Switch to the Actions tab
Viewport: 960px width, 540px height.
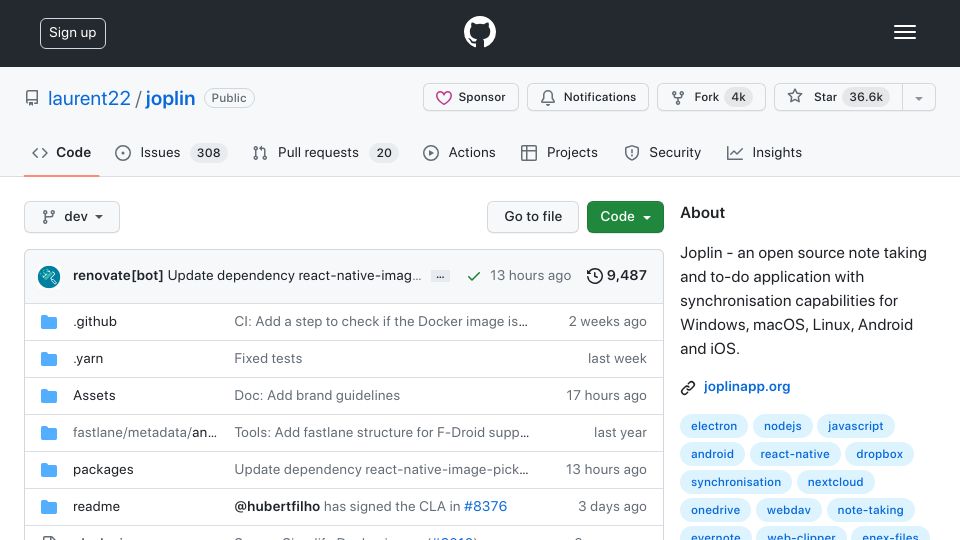pyautogui.click(x=459, y=152)
